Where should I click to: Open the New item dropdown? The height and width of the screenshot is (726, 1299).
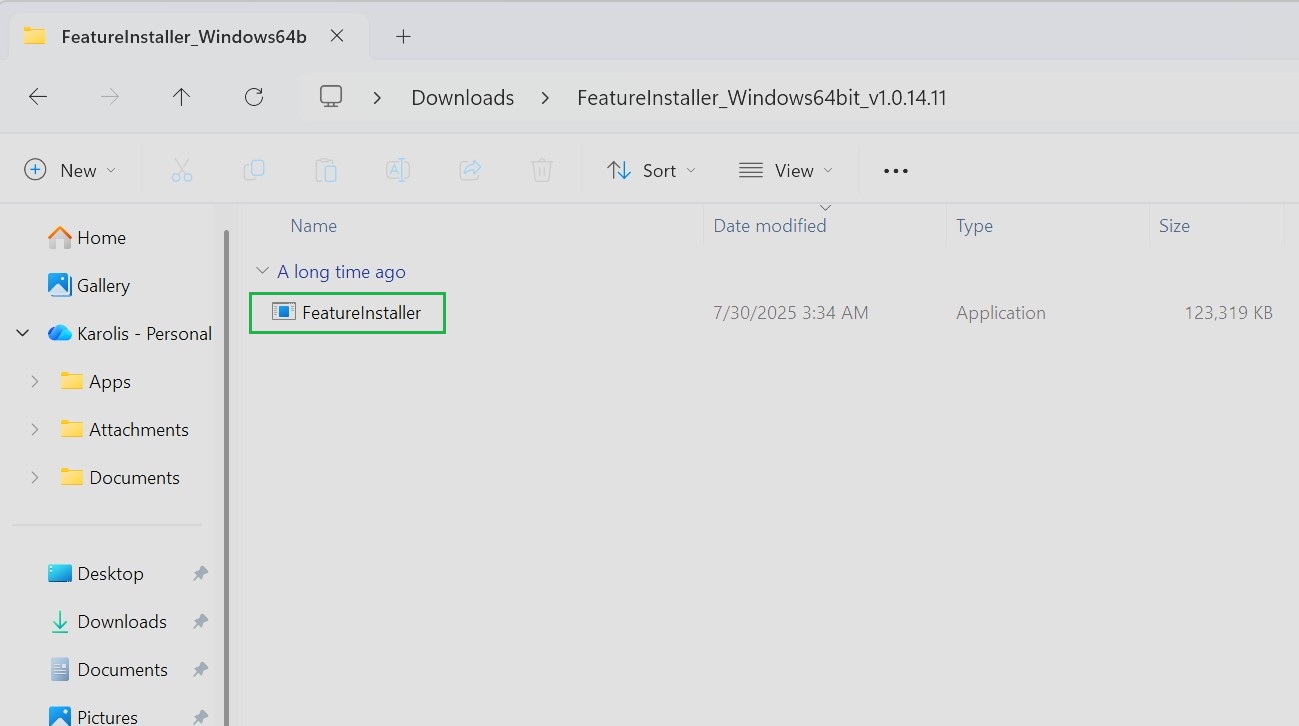(x=70, y=171)
